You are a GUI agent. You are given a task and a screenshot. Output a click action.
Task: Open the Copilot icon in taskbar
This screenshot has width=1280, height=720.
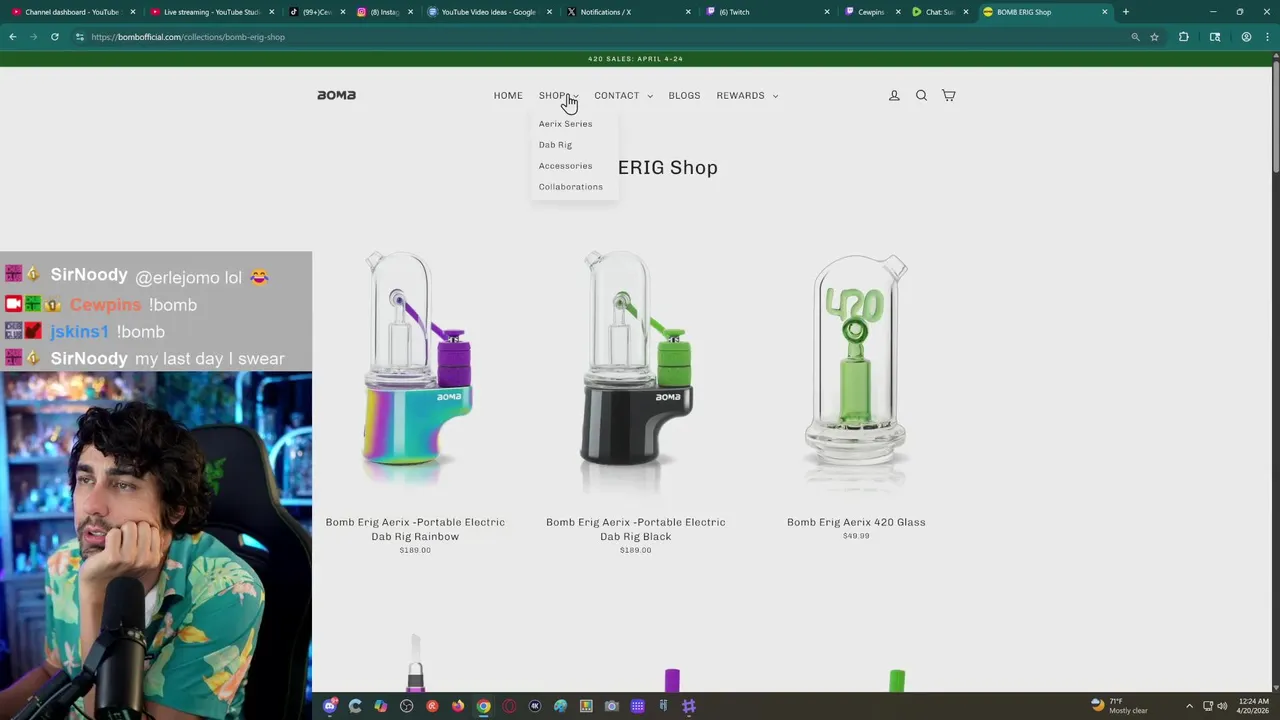pyautogui.click(x=381, y=706)
